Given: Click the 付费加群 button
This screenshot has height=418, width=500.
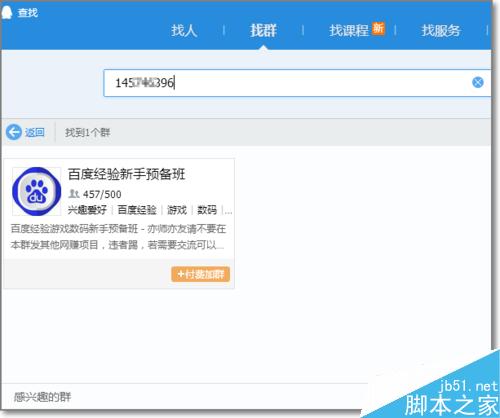Looking at the screenshot, I should (x=201, y=274).
